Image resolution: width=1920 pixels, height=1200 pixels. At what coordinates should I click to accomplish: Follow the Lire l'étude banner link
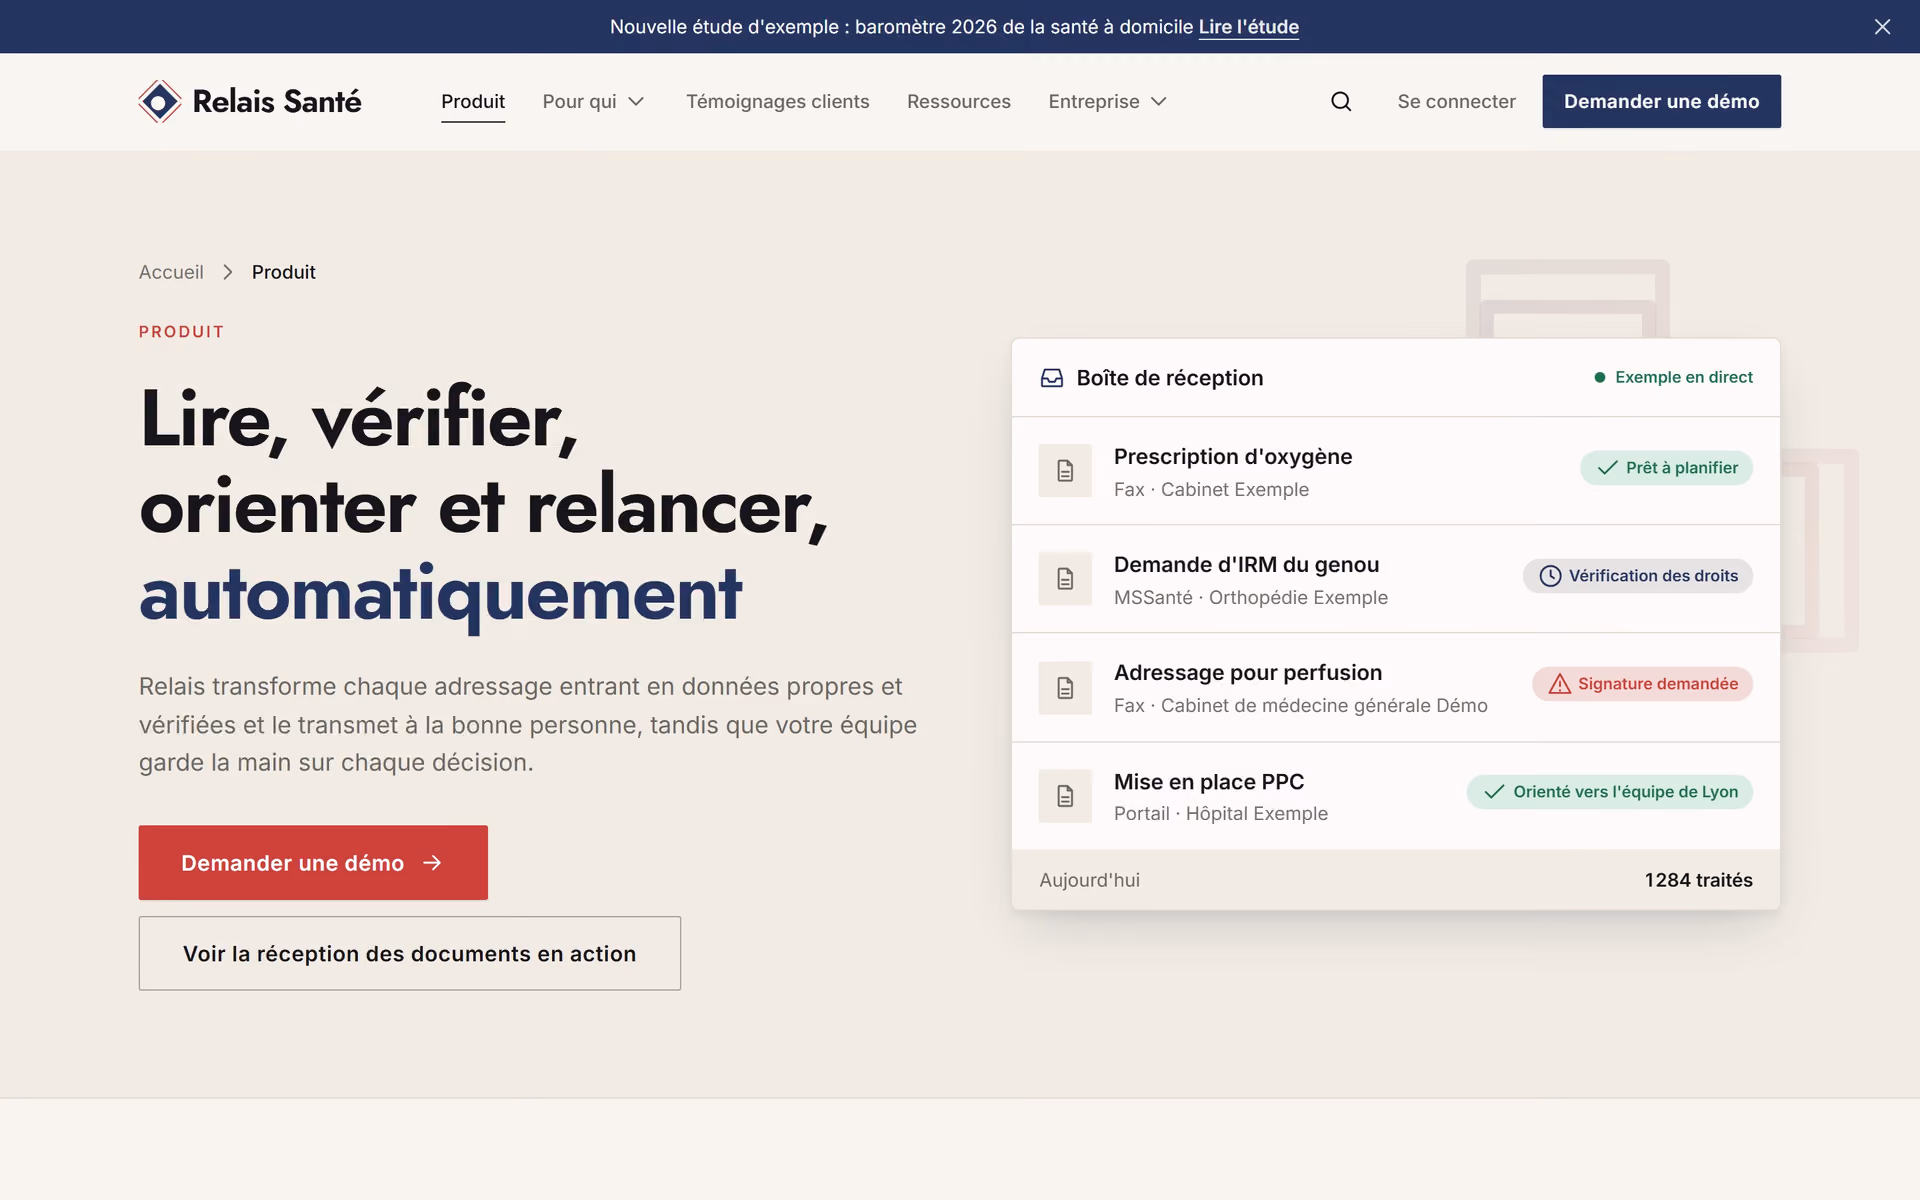pyautogui.click(x=1249, y=27)
